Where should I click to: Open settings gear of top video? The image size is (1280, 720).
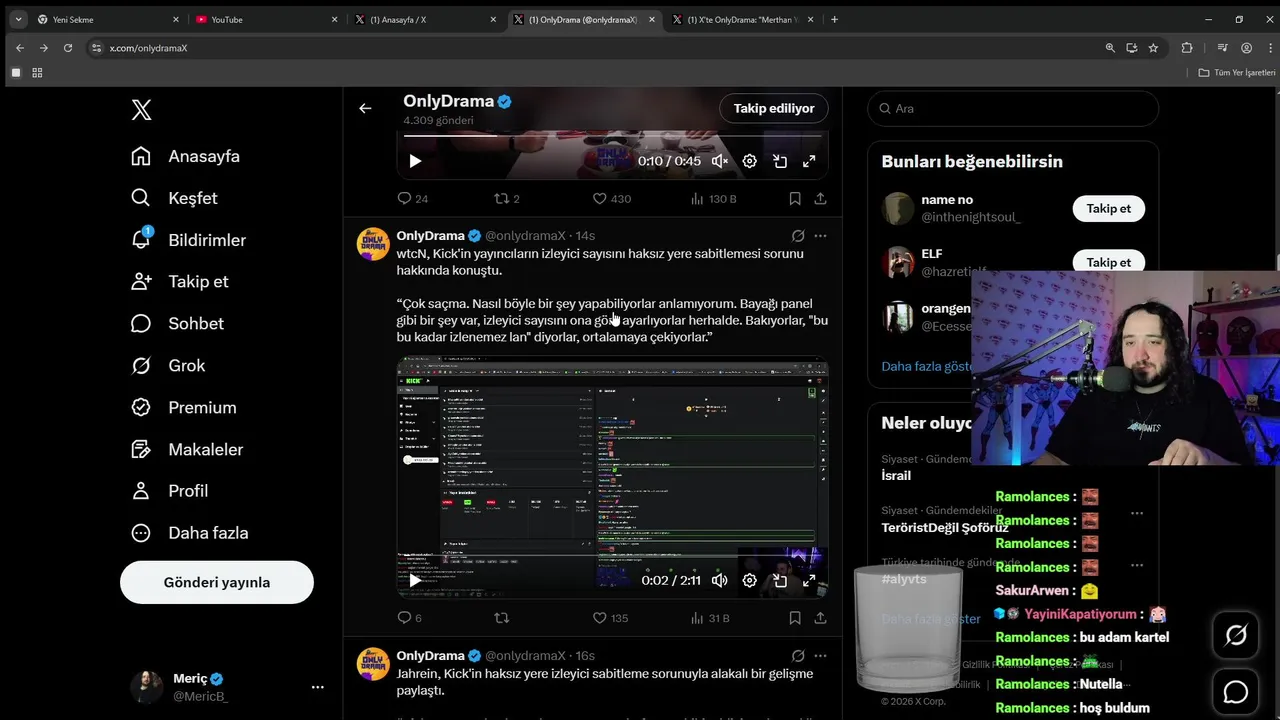tap(750, 161)
